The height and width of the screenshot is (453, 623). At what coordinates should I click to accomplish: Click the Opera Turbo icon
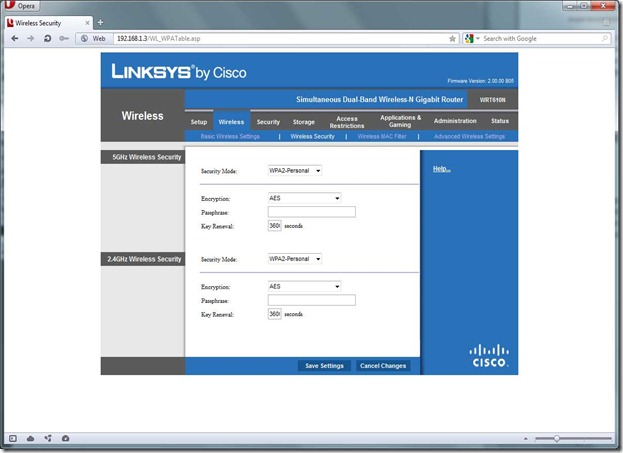pyautogui.click(x=66, y=438)
